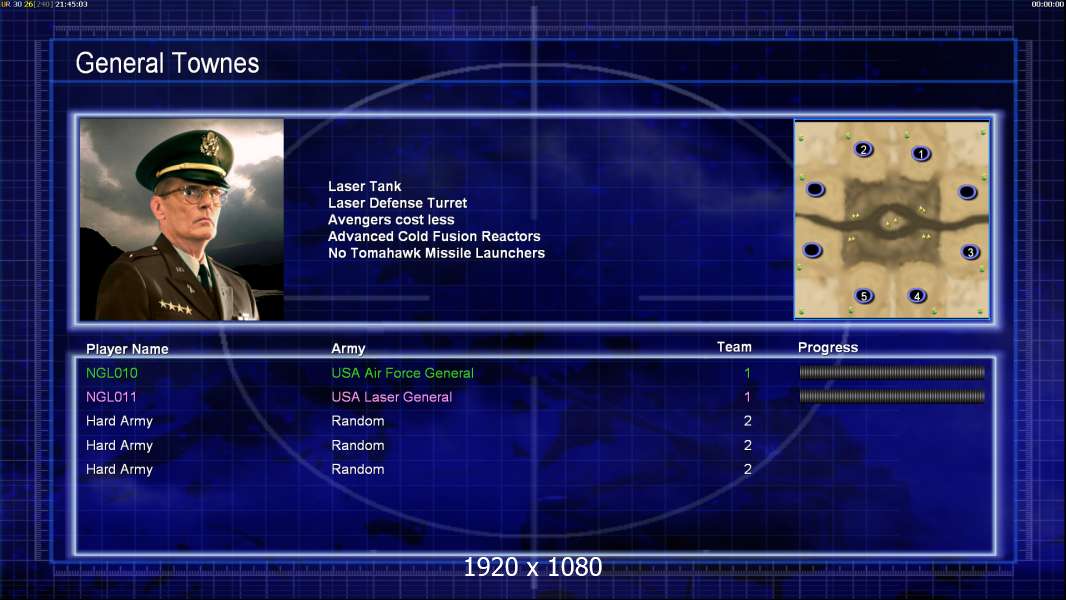
Task: Click the Progress column header
Action: (827, 347)
